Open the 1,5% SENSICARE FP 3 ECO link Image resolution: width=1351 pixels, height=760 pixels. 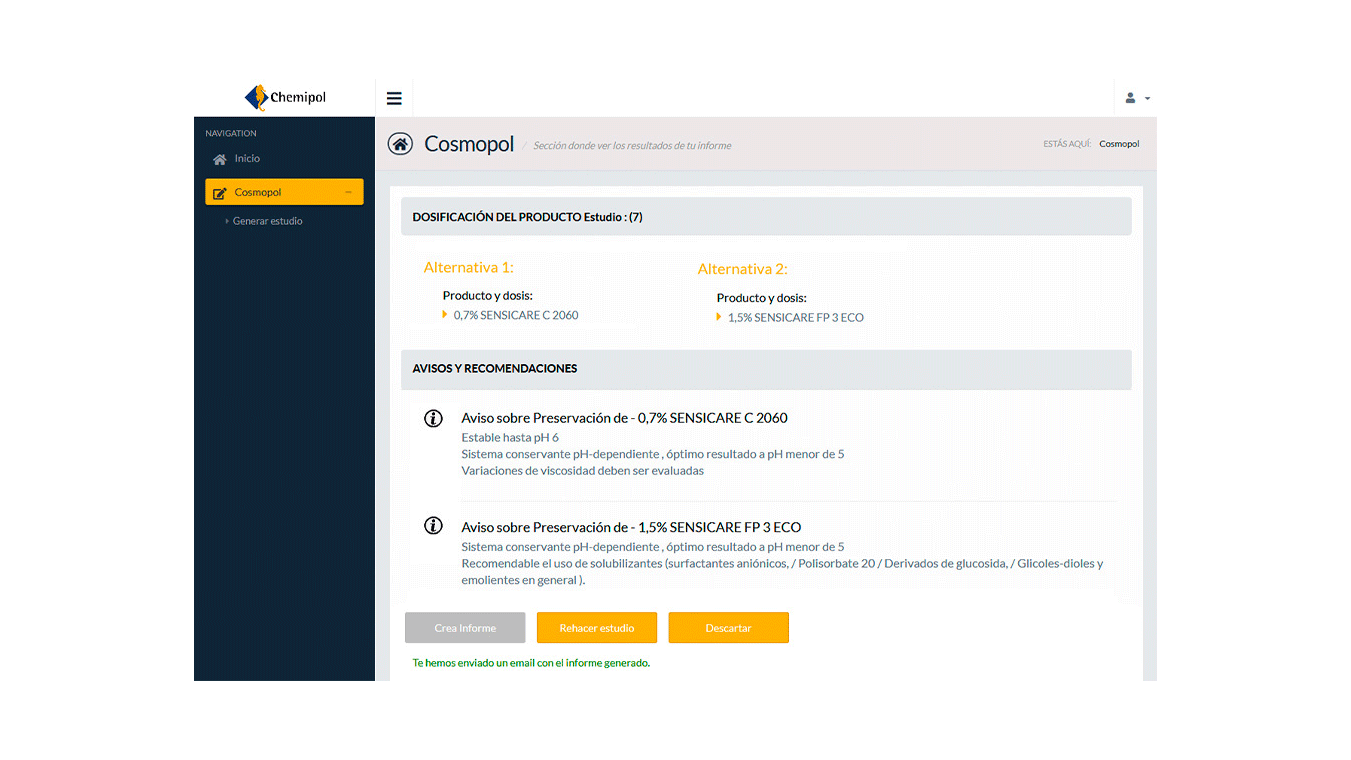point(796,317)
